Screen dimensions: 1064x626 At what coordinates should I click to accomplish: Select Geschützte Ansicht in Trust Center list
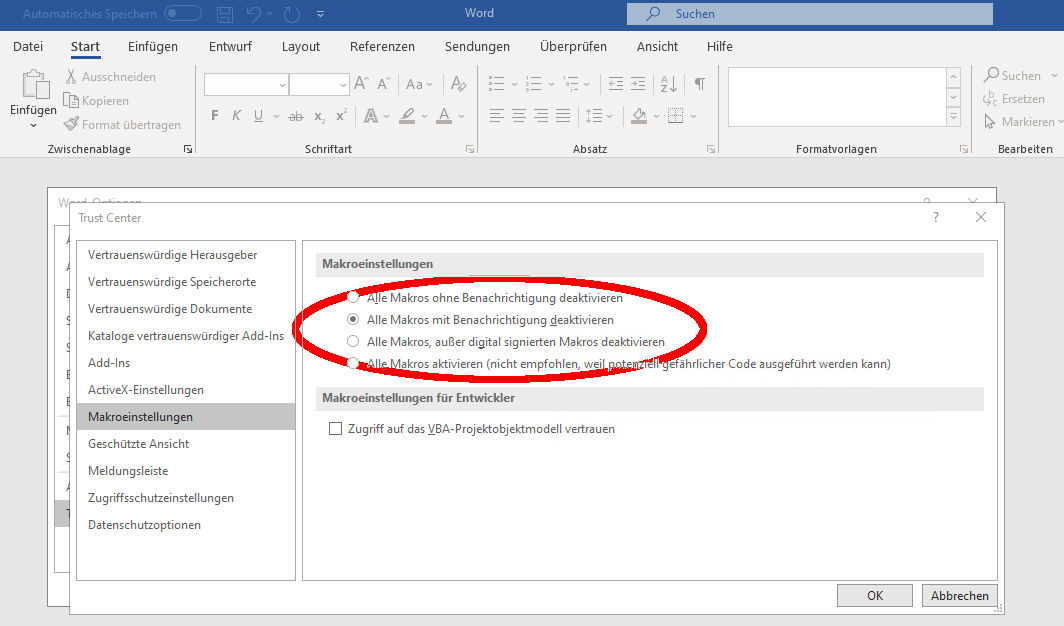(x=138, y=444)
